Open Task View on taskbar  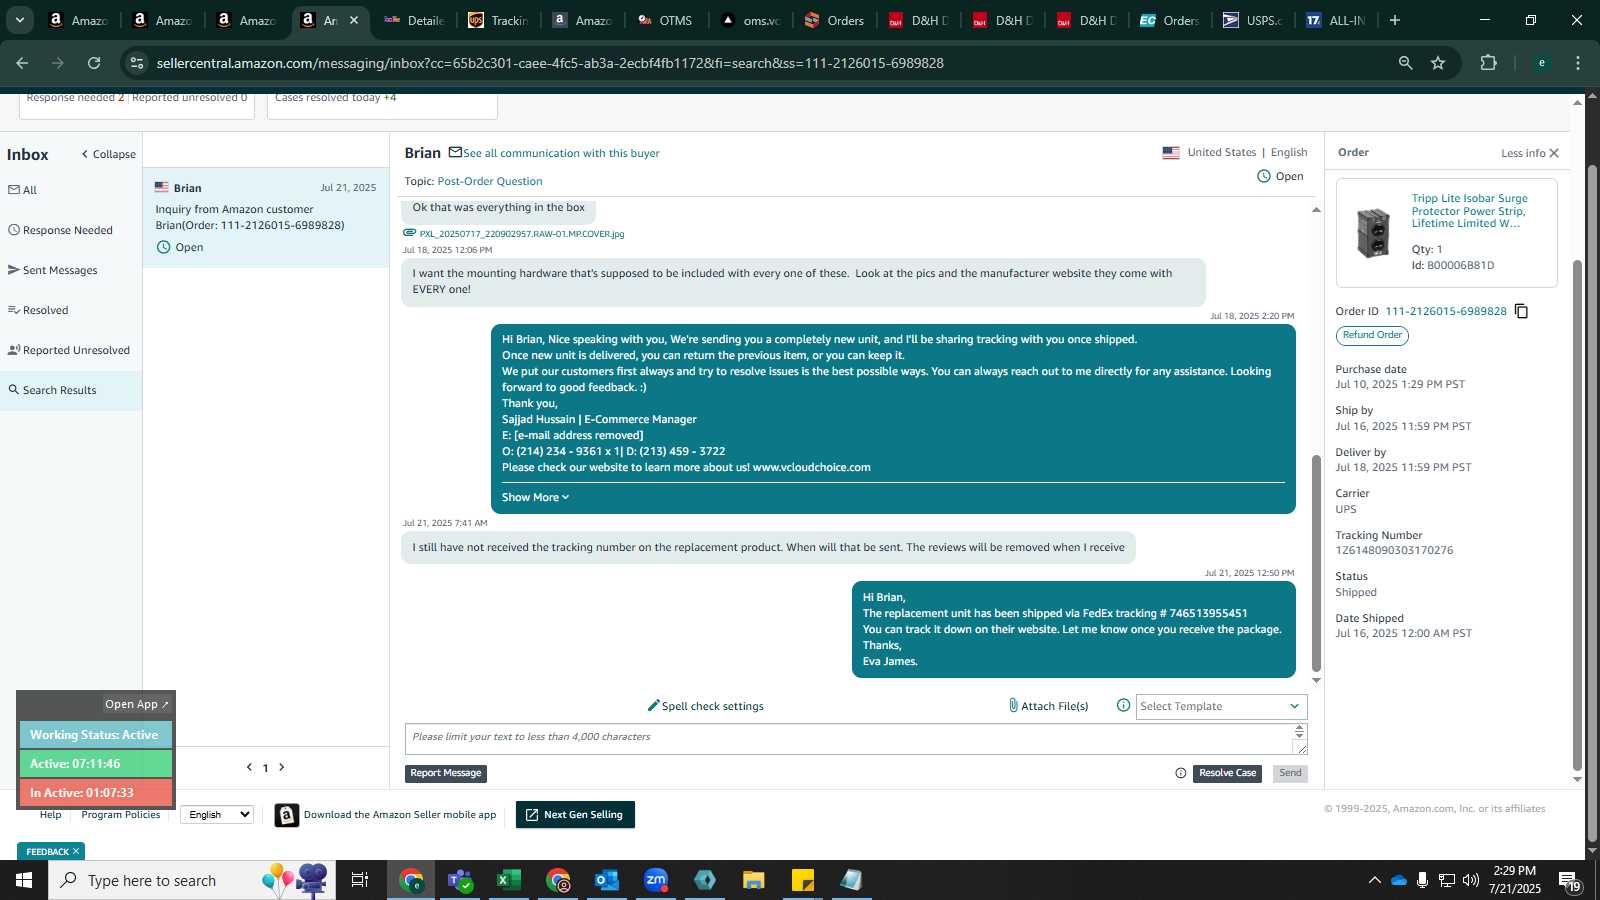(360, 880)
